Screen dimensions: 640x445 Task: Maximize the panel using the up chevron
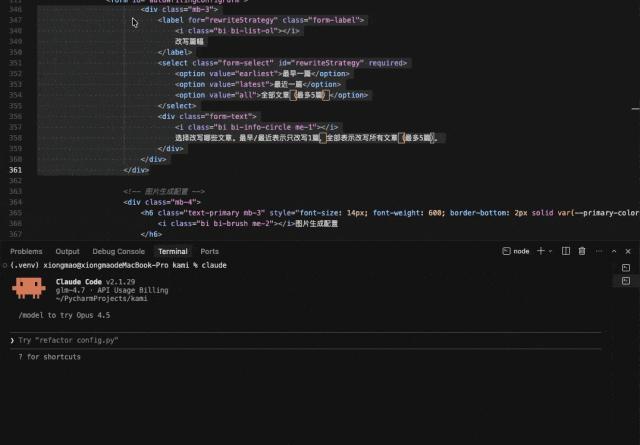click(614, 251)
